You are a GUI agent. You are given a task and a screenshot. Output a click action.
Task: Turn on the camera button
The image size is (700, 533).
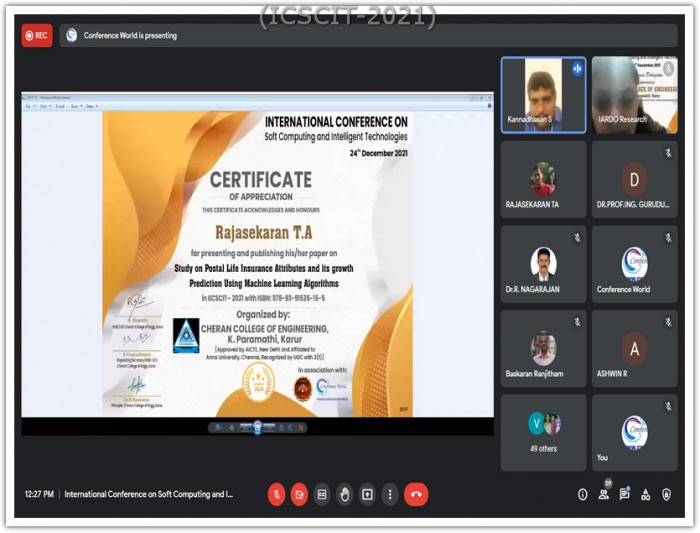click(x=299, y=494)
